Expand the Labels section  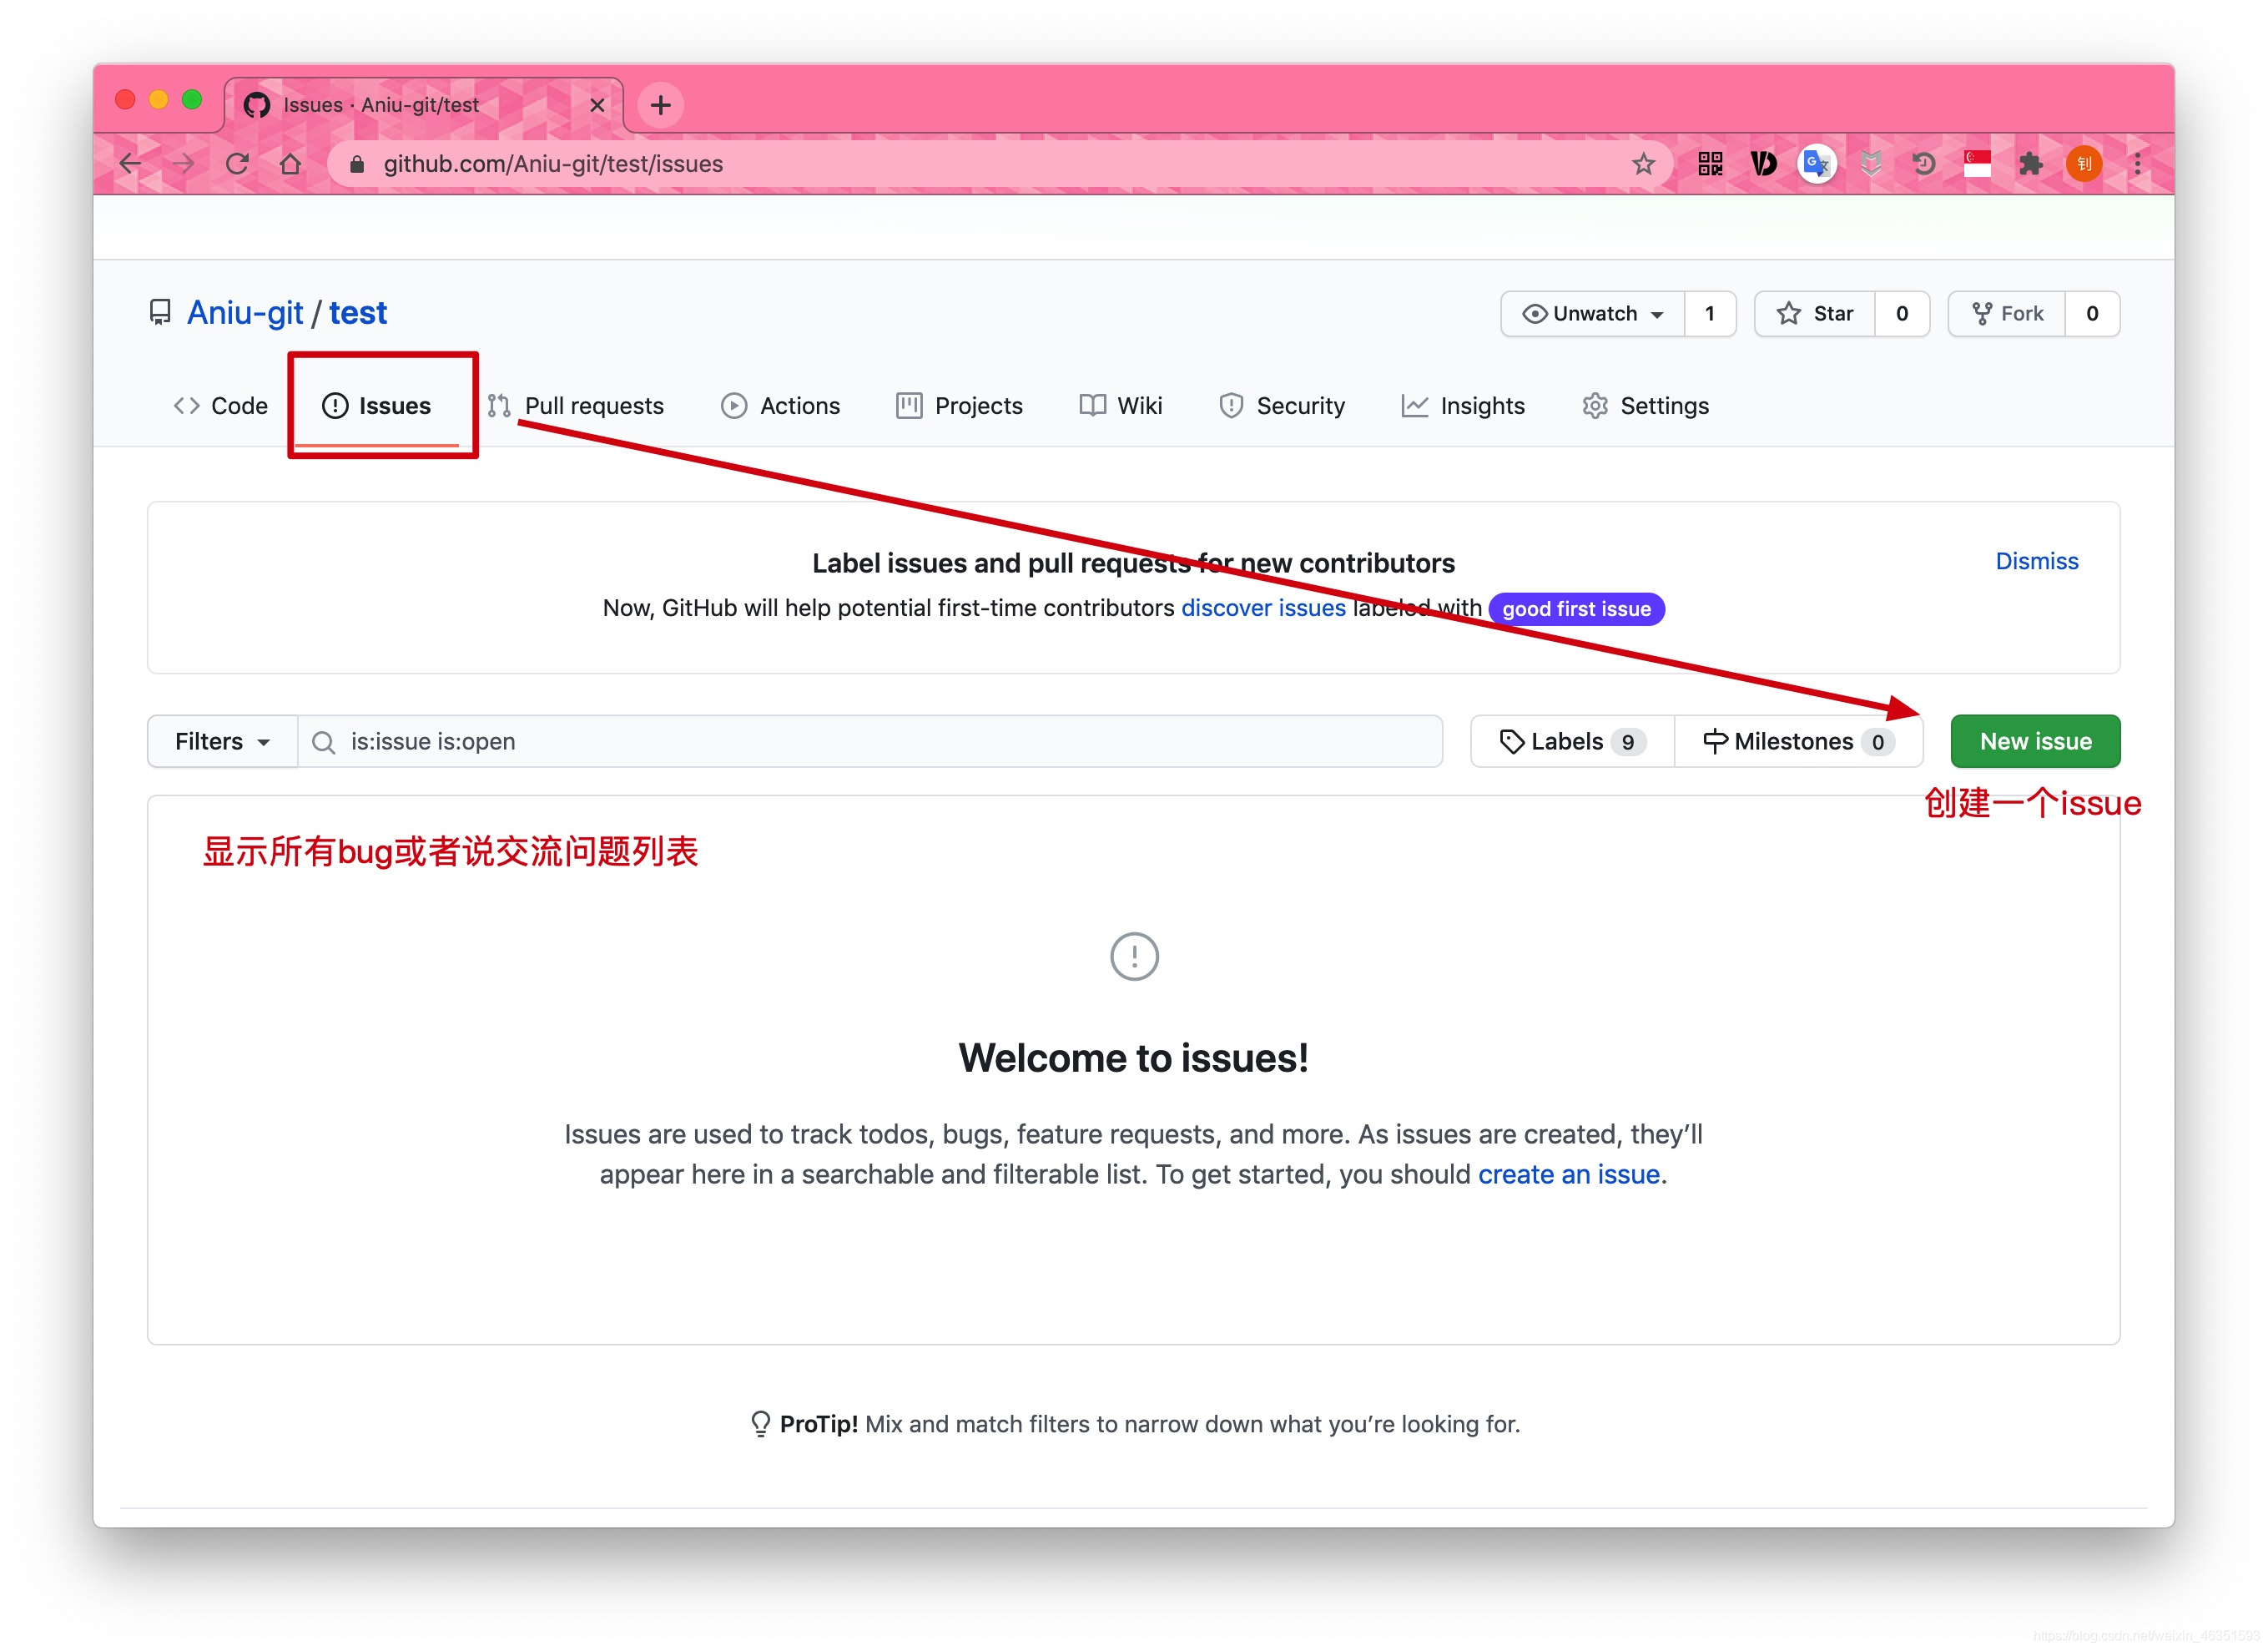pos(1569,740)
